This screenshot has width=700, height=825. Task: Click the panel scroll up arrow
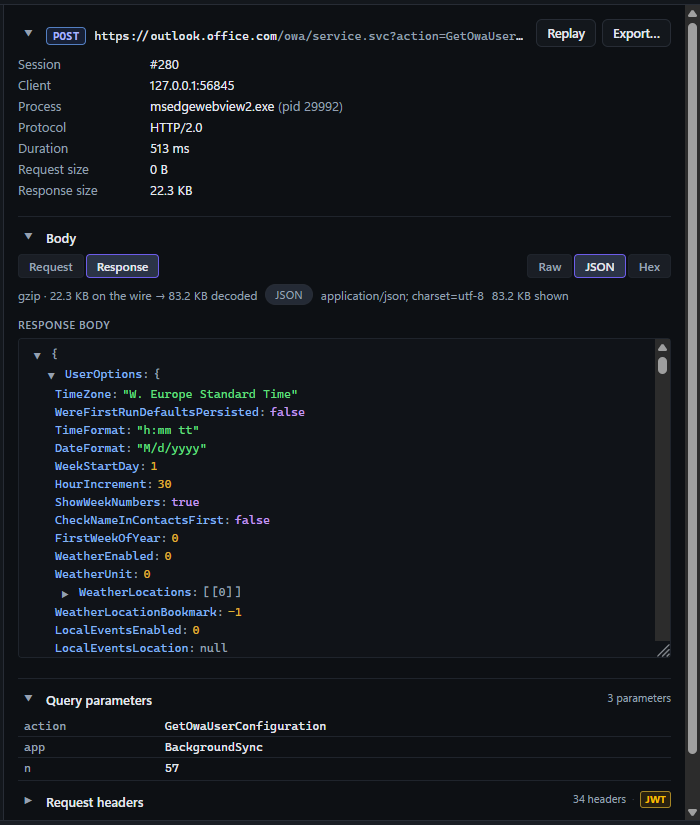693,14
